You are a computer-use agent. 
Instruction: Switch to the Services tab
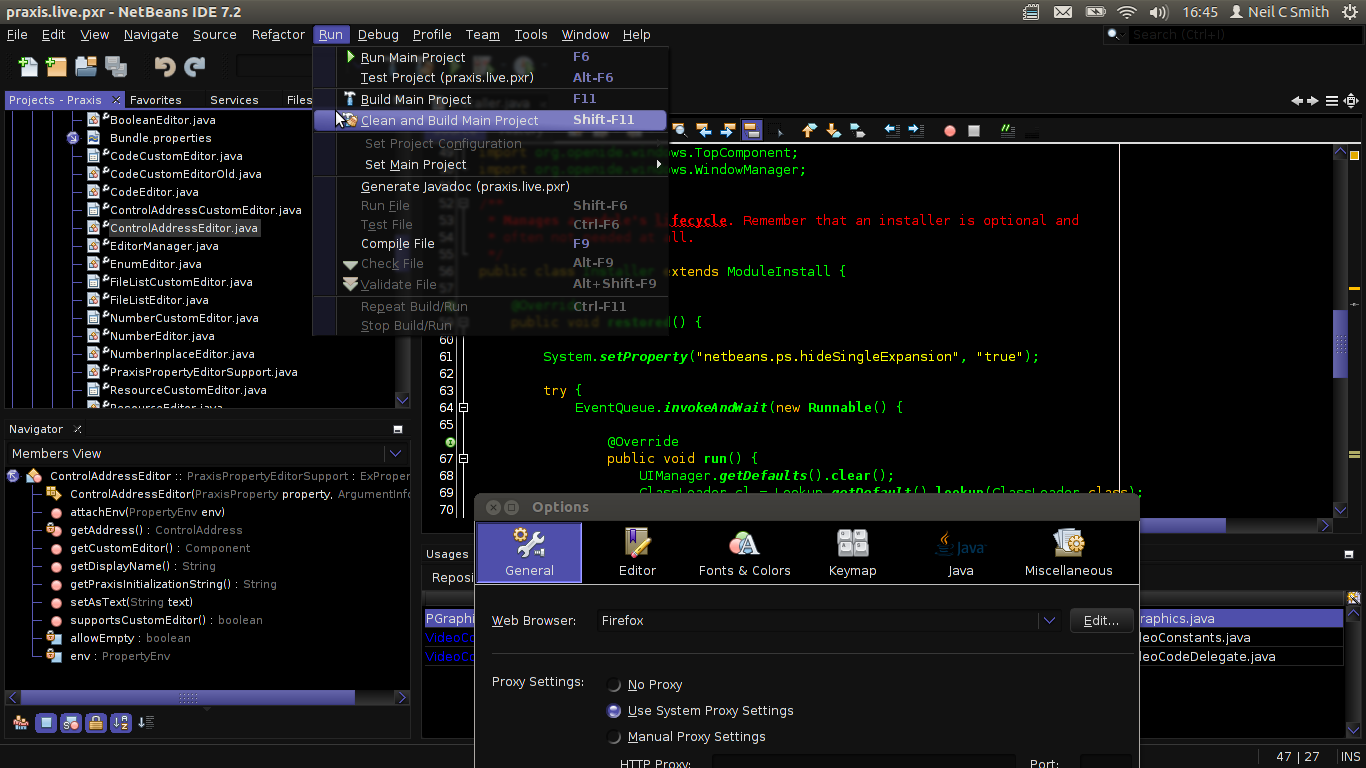234,99
